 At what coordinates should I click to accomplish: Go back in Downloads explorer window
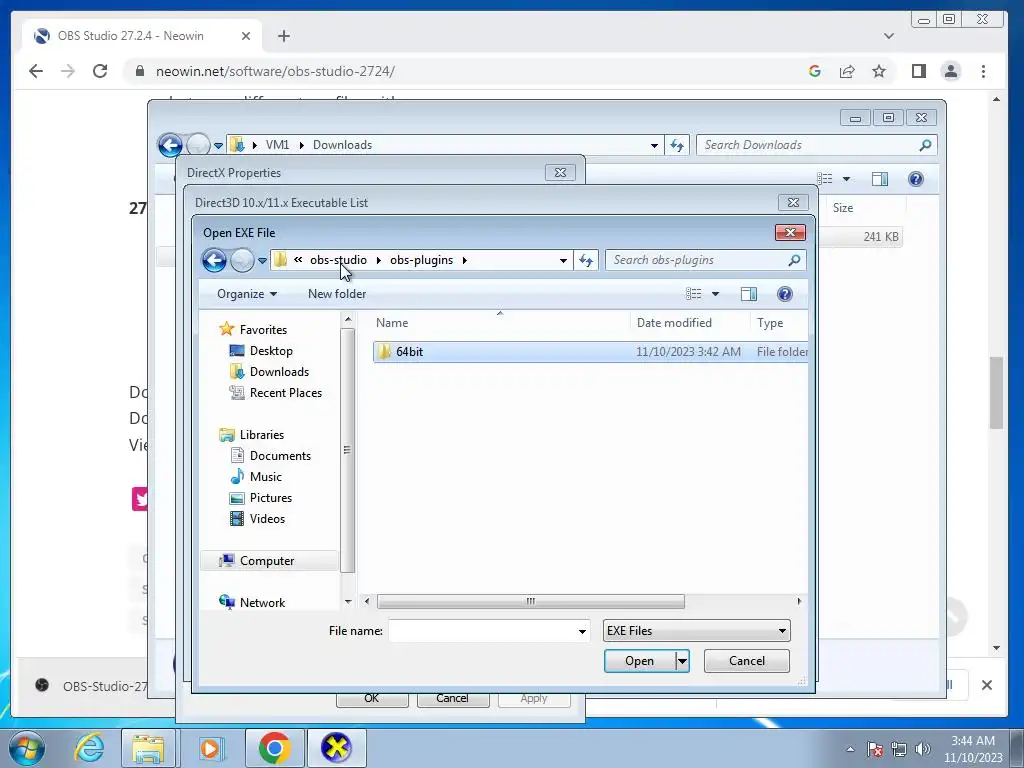point(170,145)
